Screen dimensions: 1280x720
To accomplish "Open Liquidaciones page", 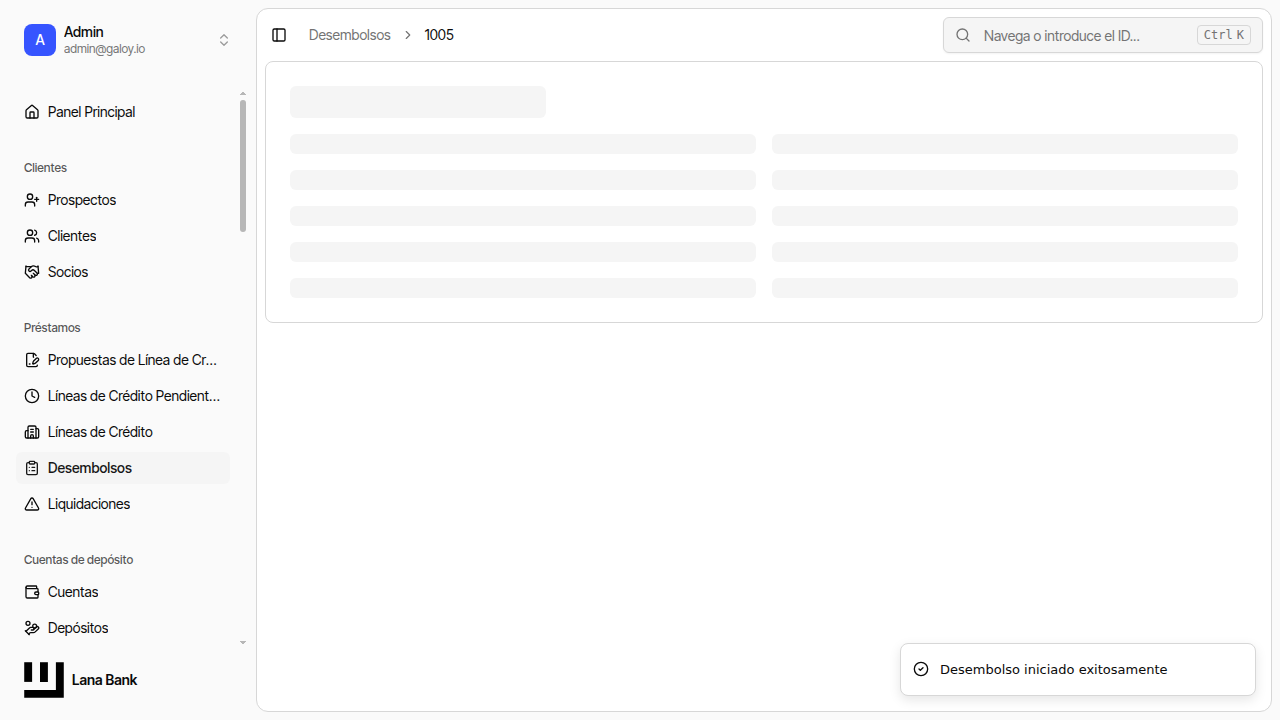I will click(123, 504).
